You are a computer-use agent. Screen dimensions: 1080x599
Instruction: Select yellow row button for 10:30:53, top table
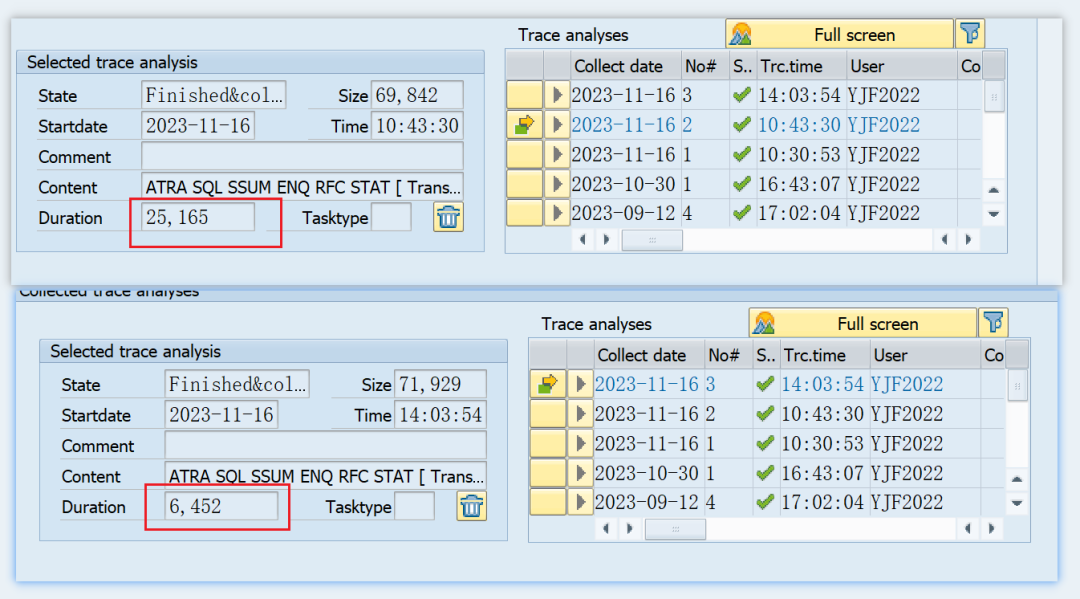524,154
